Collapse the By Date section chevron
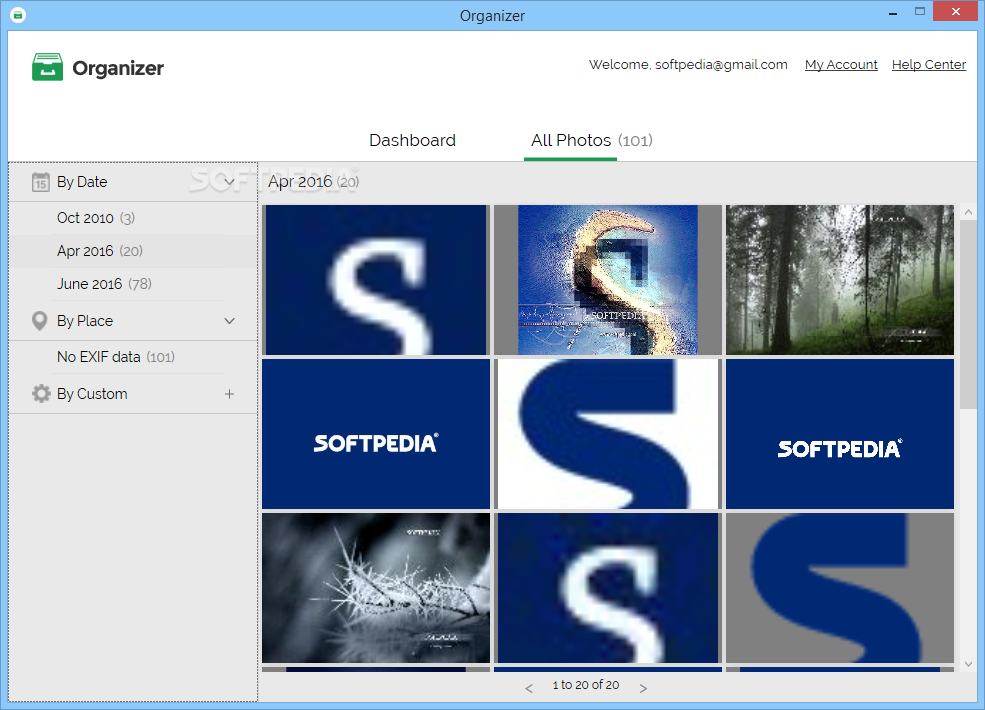 pyautogui.click(x=229, y=182)
